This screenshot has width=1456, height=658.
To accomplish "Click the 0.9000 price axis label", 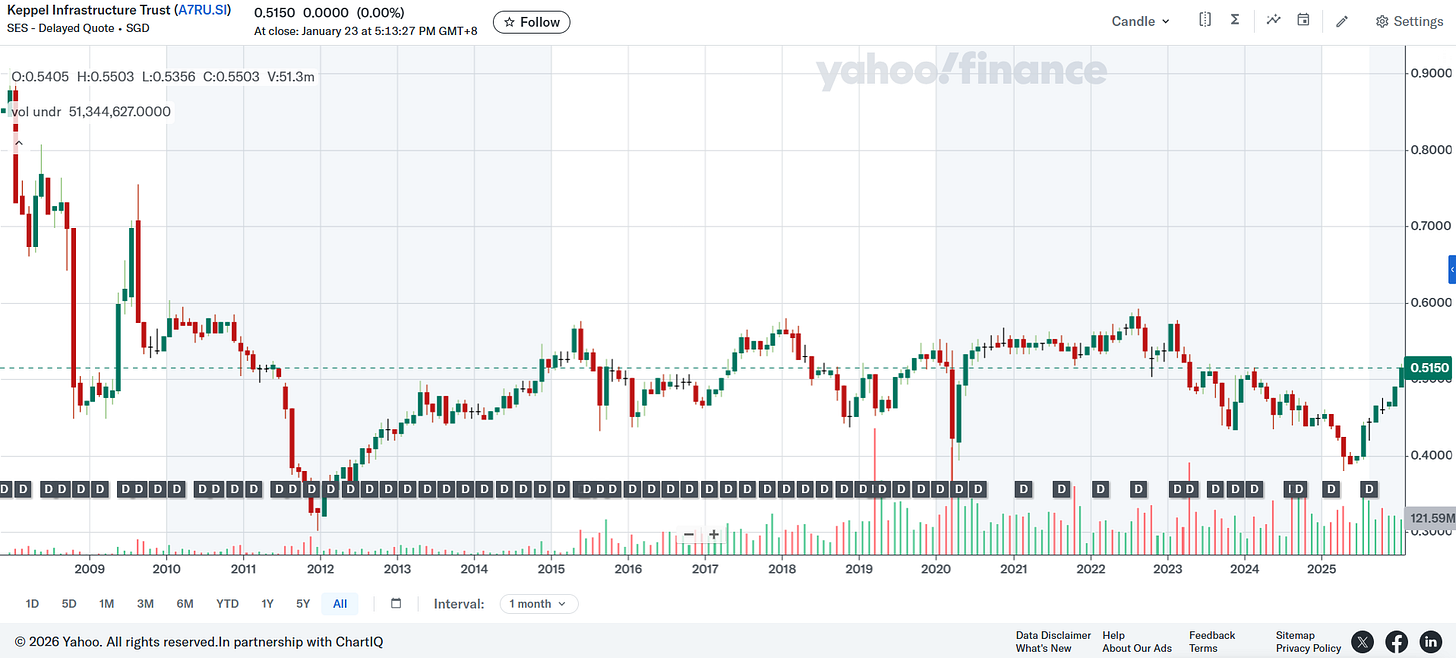I will (x=1431, y=73).
